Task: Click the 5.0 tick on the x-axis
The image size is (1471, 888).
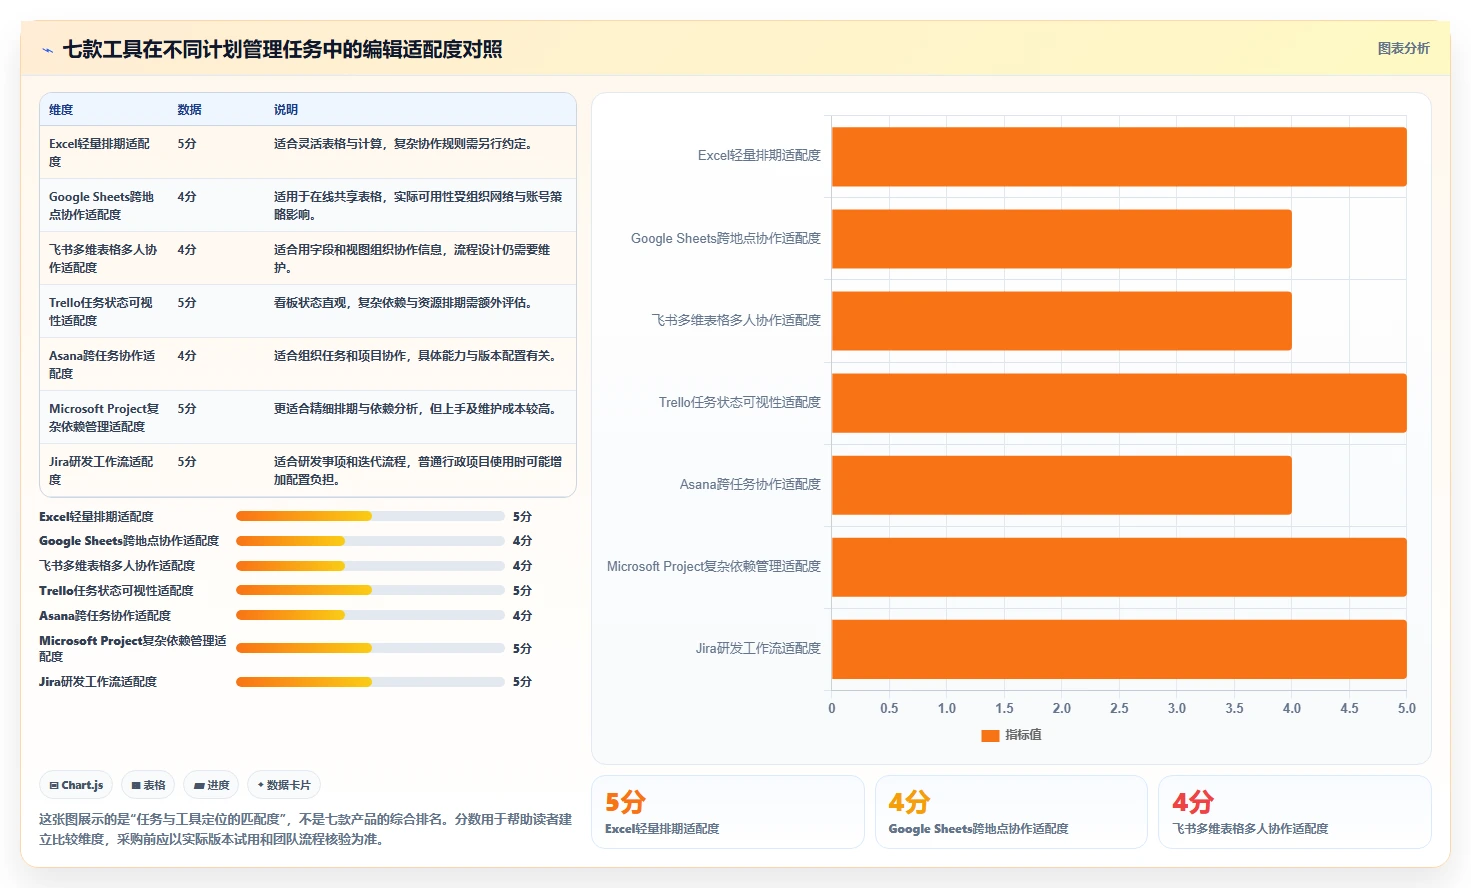Action: click(x=1406, y=708)
